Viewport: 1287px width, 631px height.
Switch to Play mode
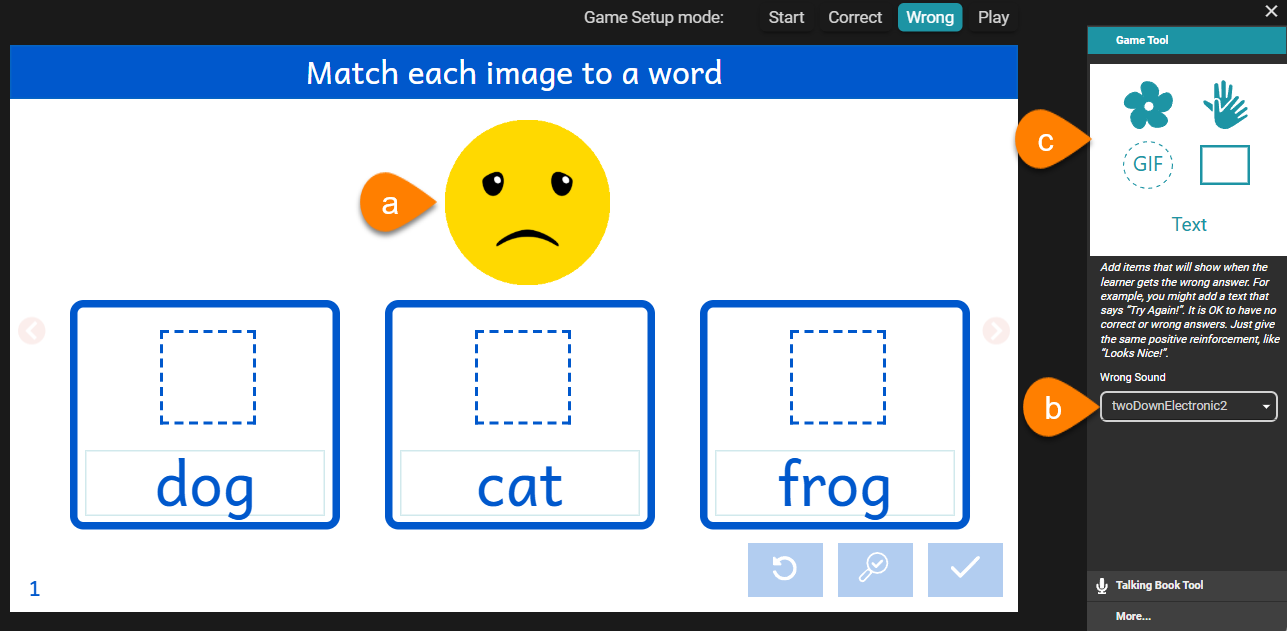(x=994, y=17)
